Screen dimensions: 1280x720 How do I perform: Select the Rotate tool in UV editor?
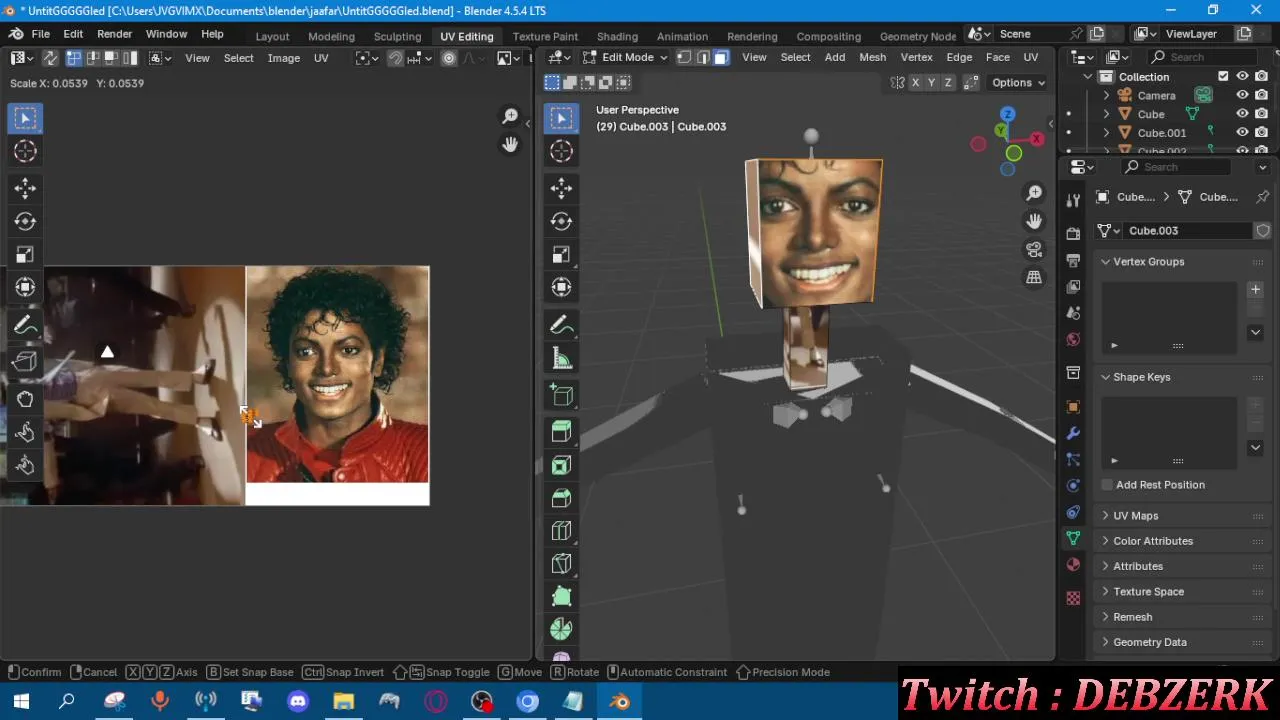coord(25,221)
